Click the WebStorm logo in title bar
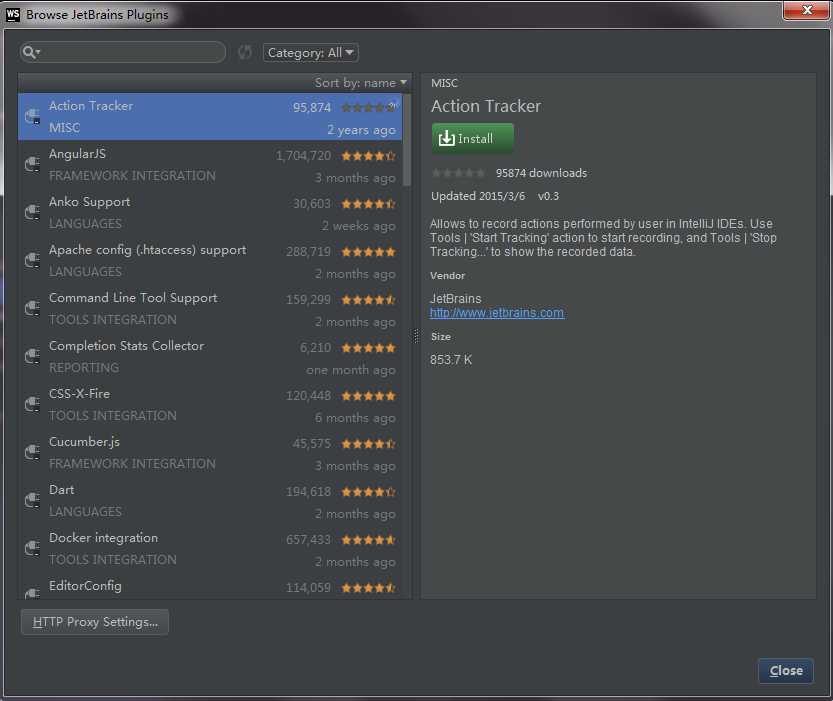Screen dimensions: 833x701 13,14
